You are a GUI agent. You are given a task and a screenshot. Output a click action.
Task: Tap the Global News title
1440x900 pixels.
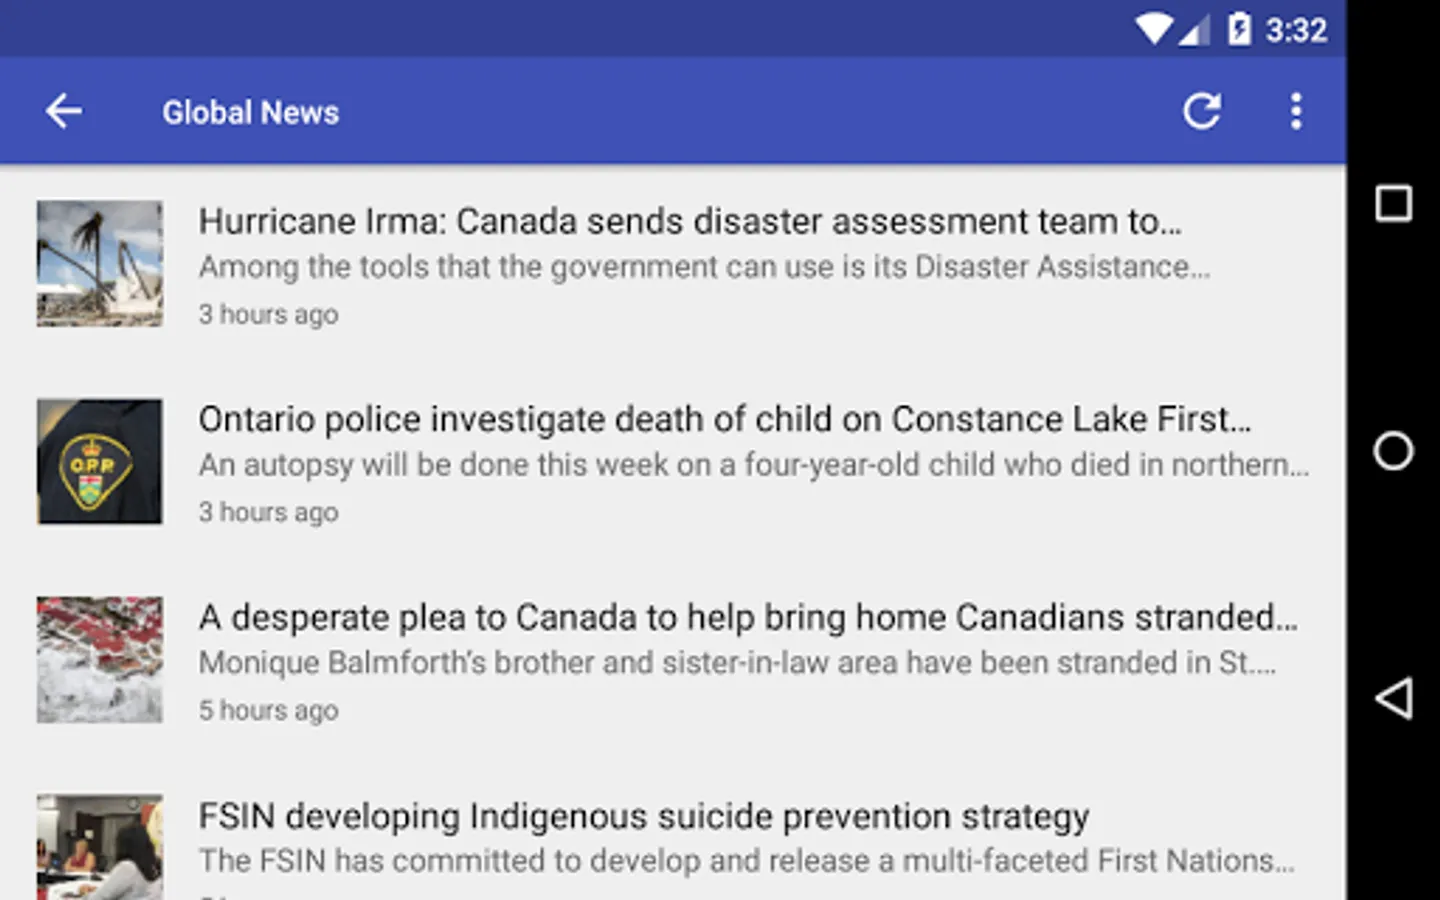251,112
